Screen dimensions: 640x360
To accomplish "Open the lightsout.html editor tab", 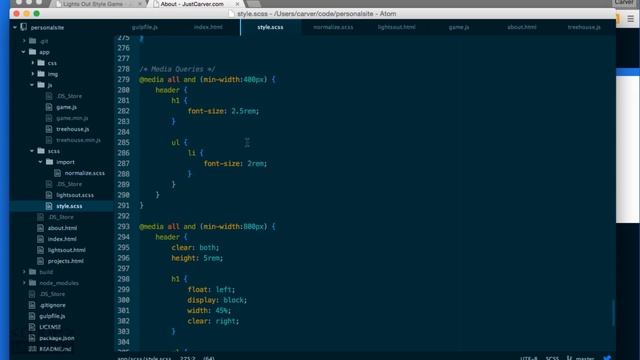I will (396, 27).
